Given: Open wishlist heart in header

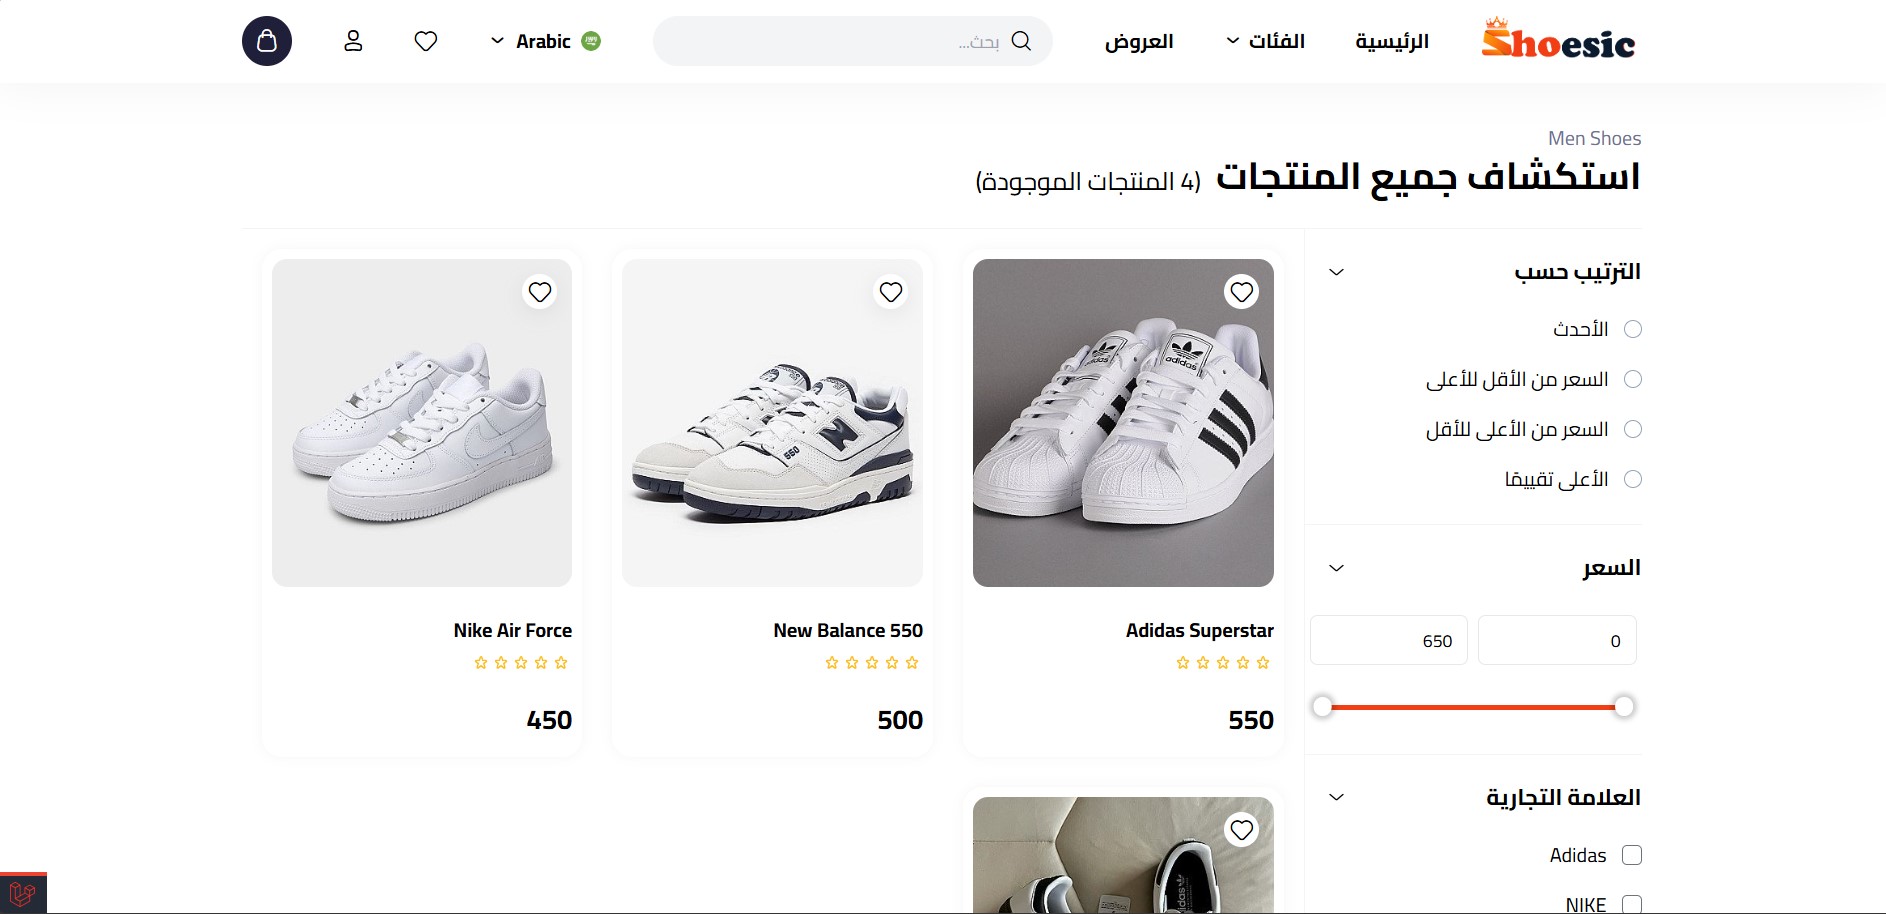Looking at the screenshot, I should (x=426, y=41).
